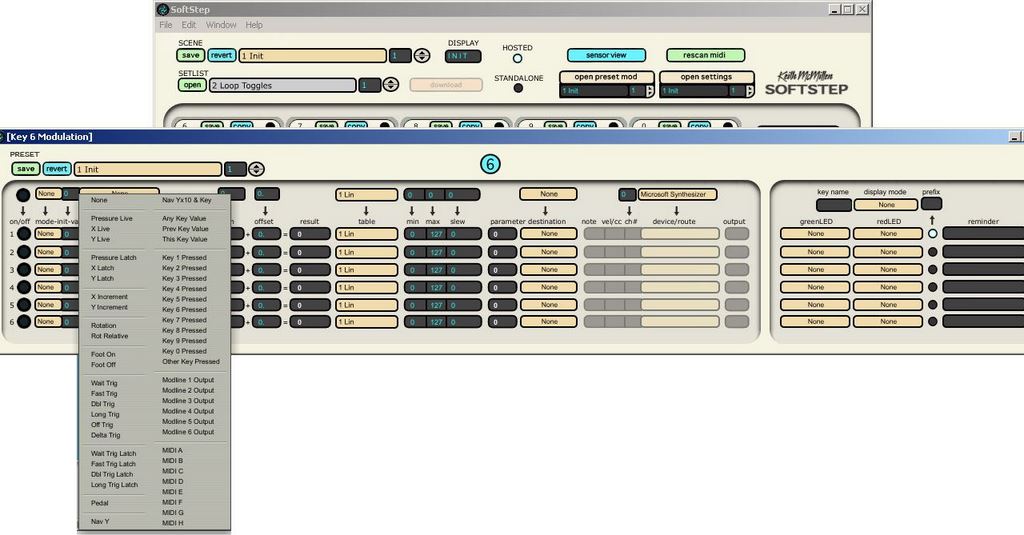Viewport: 1024px width, 535px height.
Task: Click the rescan midi button
Action: click(706, 55)
